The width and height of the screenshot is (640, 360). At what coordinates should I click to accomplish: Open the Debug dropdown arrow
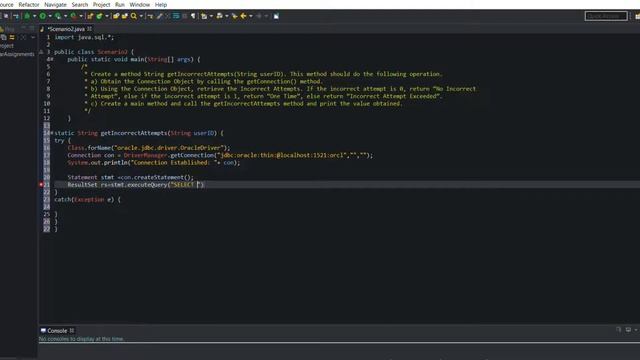(x=34, y=16)
